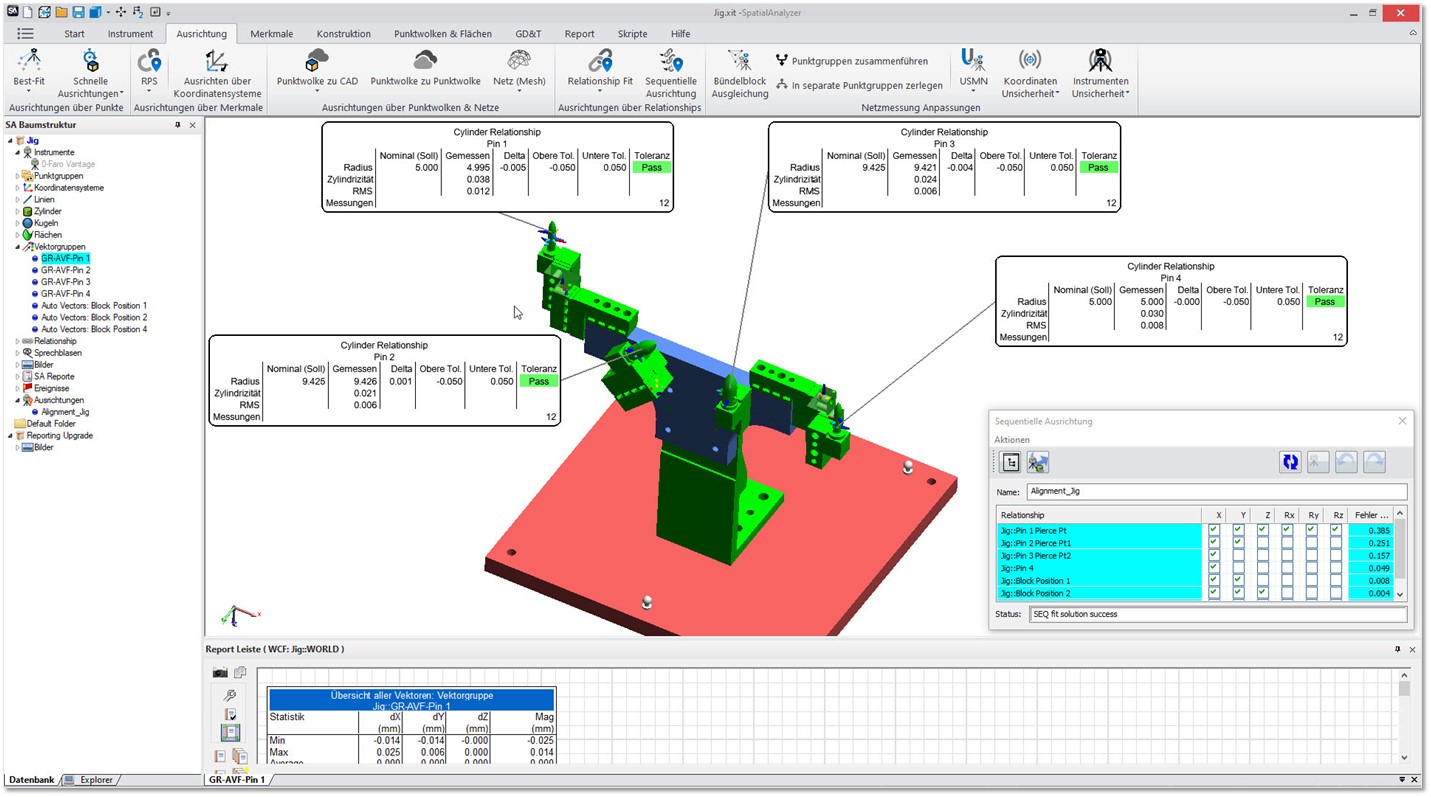Uncheck X for Jig::Pin 4 relationship
Image resolution: width=1431 pixels, height=797 pixels.
(1213, 568)
